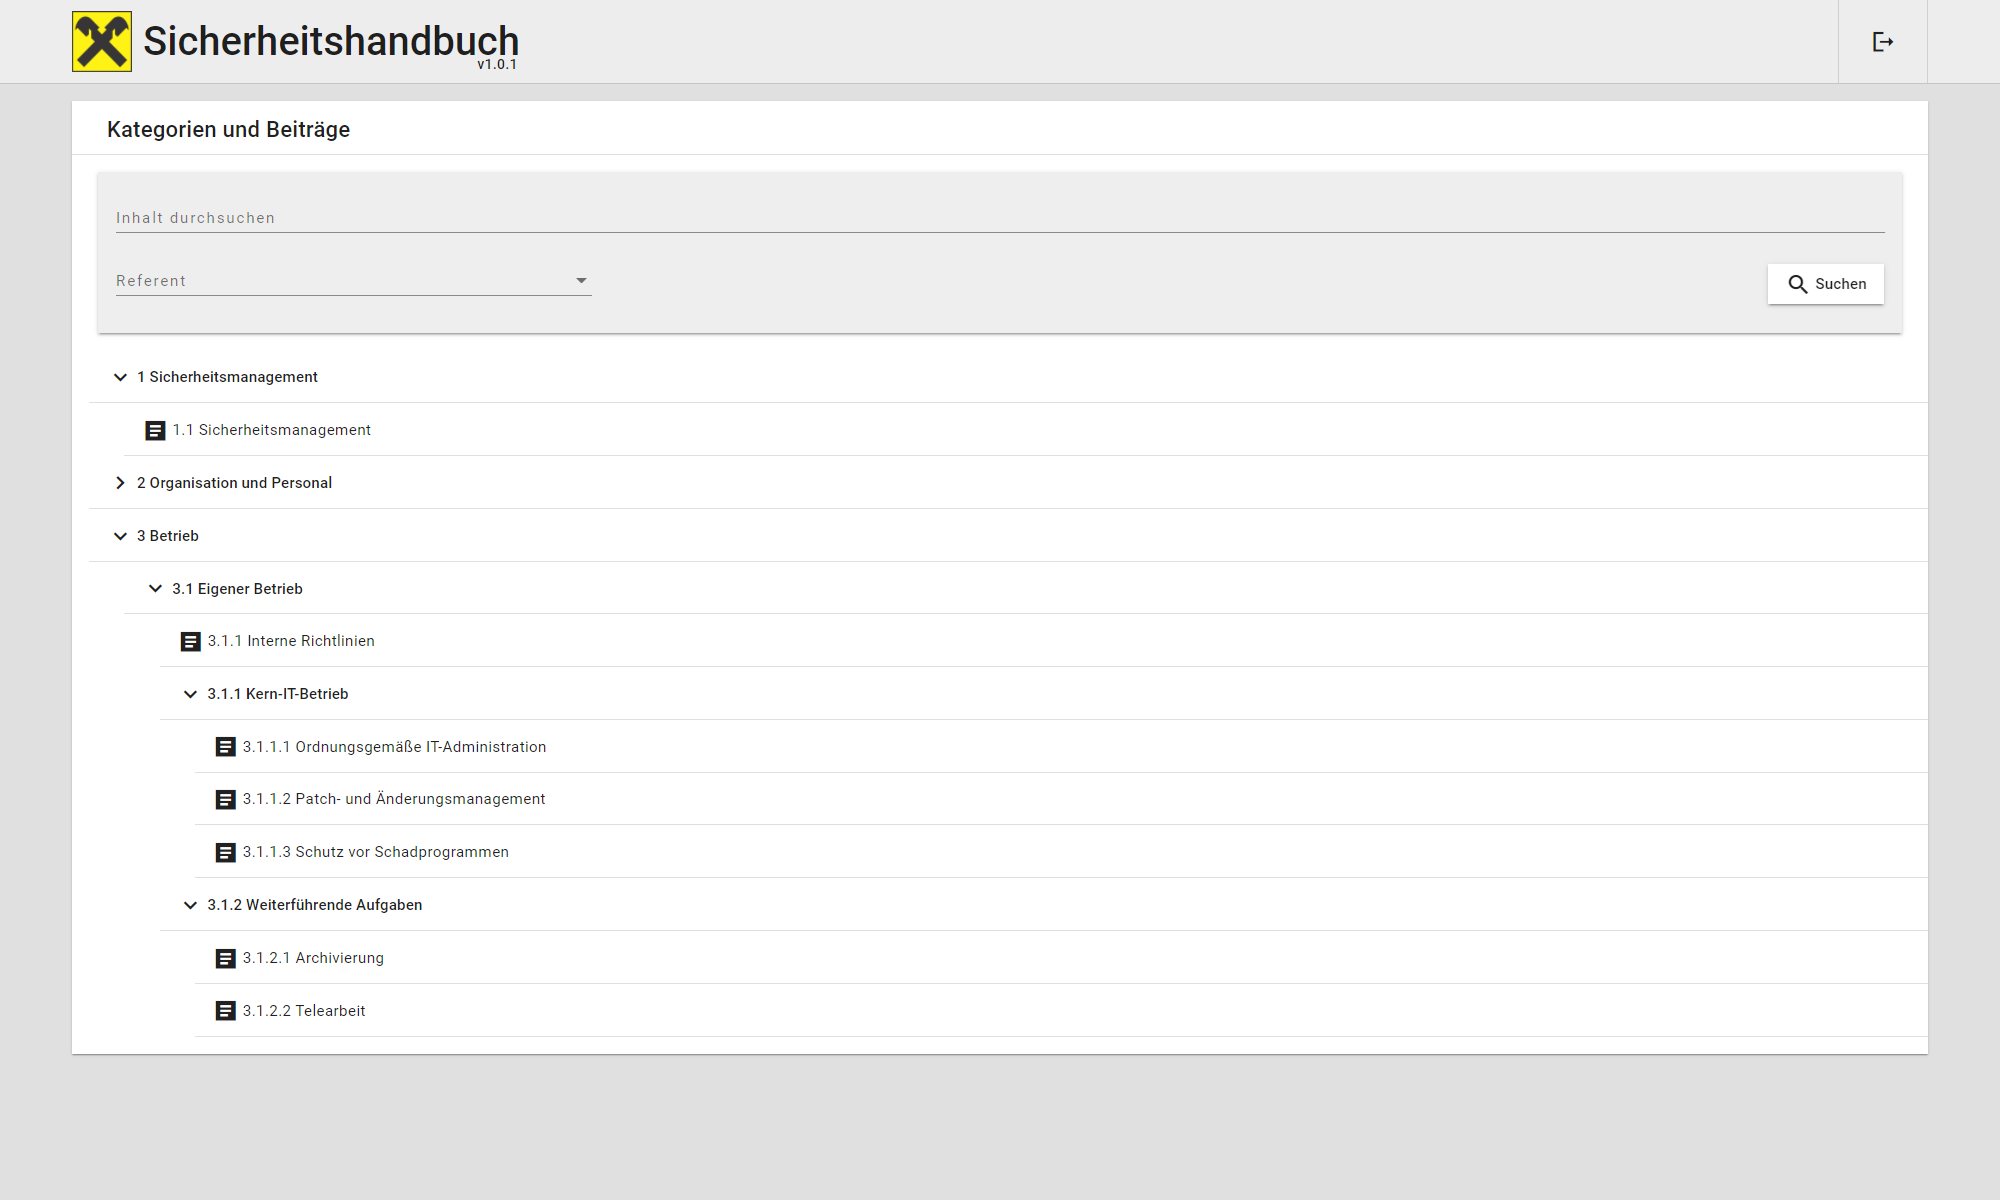Click the Raiffeisen logo icon
2000x1200 pixels.
102,42
